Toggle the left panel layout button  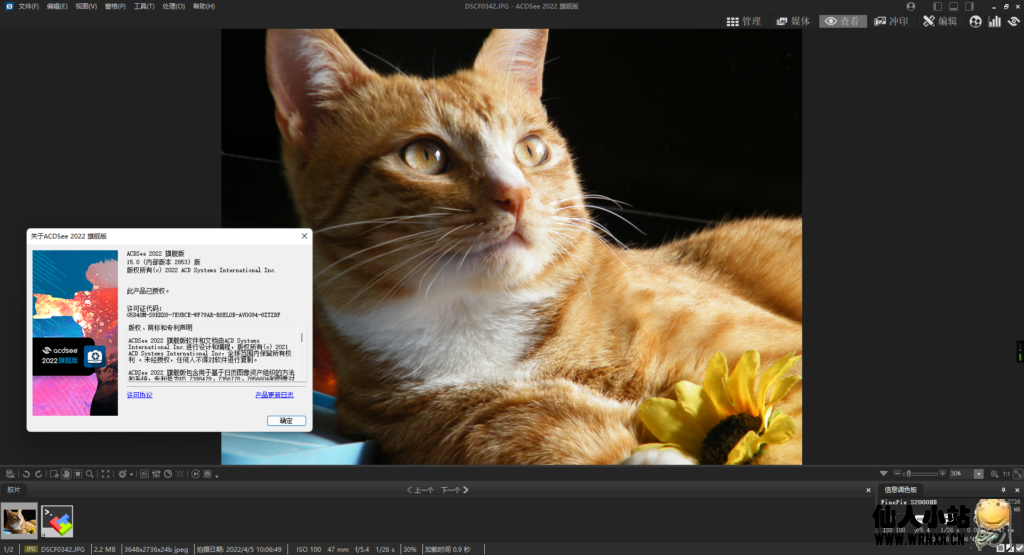pos(937,6)
